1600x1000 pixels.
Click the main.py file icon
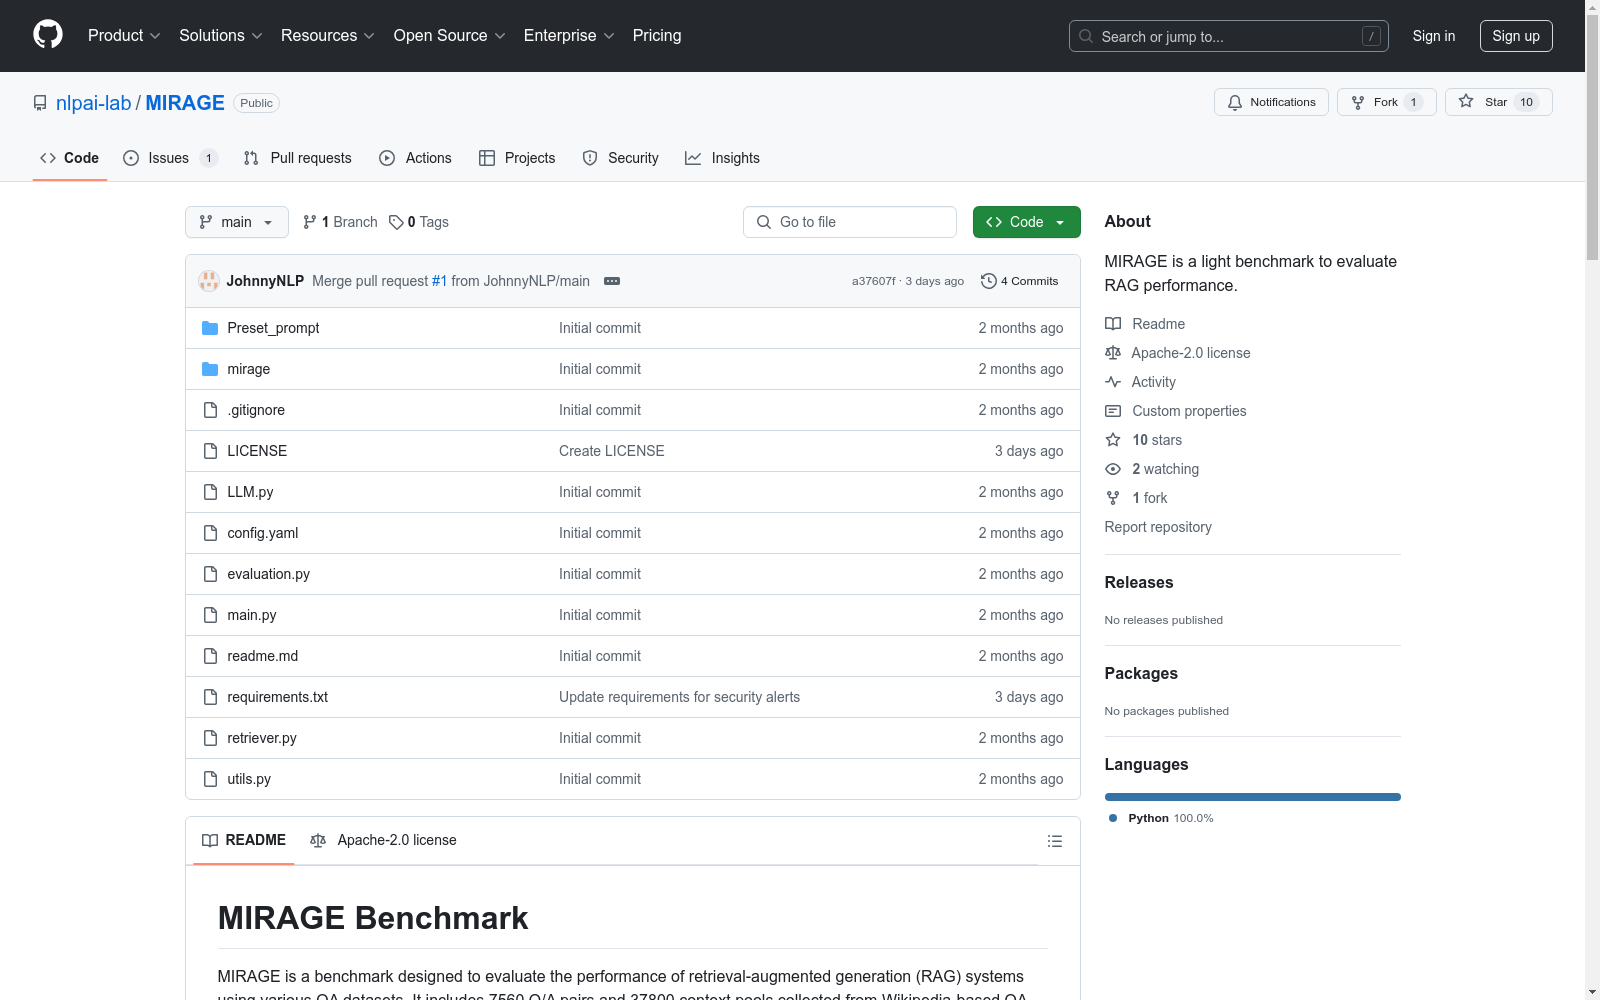[210, 615]
